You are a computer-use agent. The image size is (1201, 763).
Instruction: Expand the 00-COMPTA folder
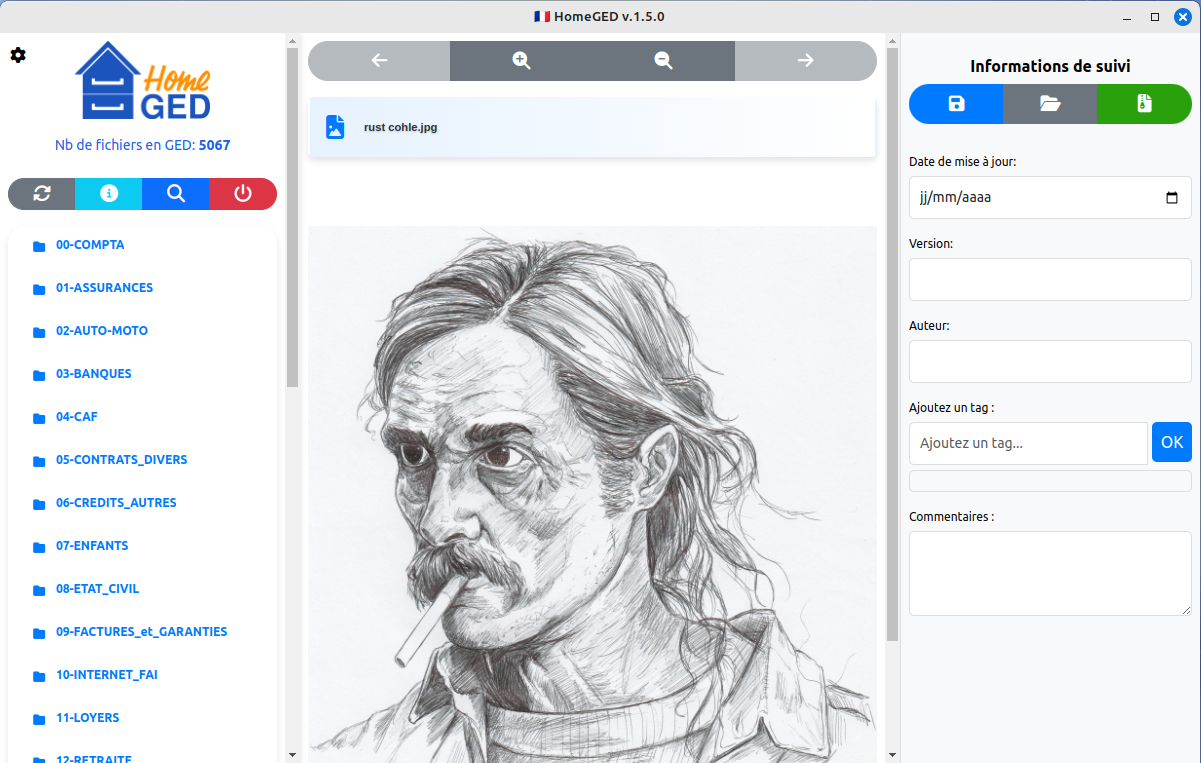click(x=90, y=245)
